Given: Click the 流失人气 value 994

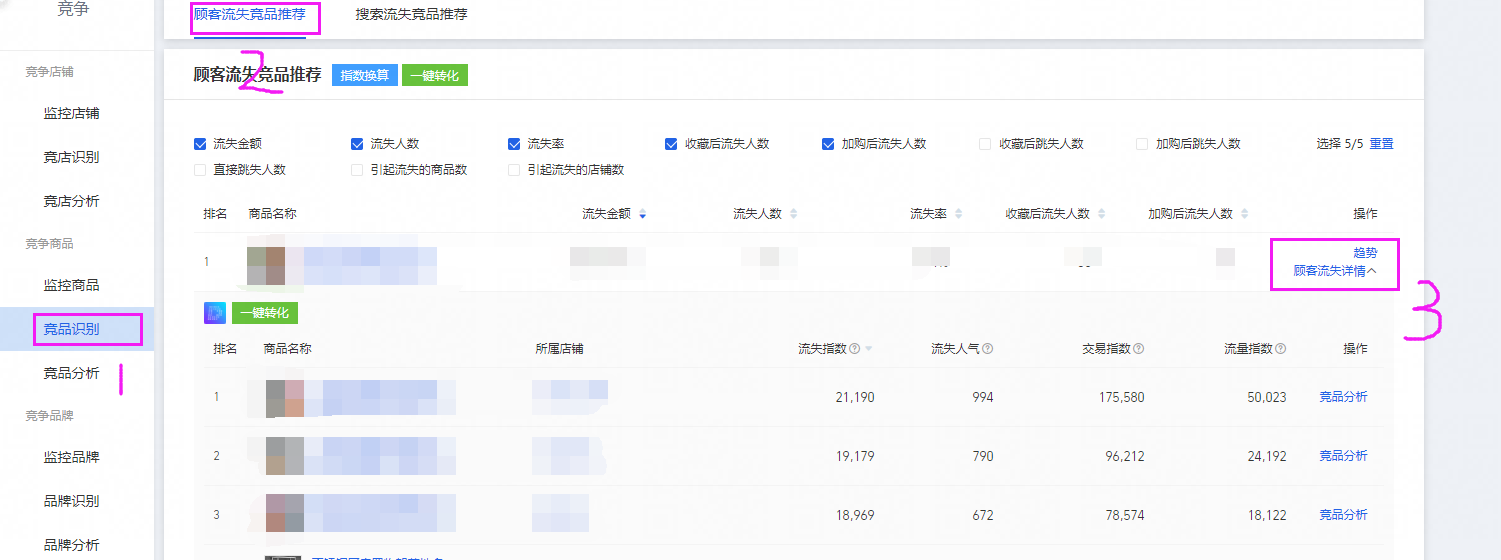Looking at the screenshot, I should (983, 397).
